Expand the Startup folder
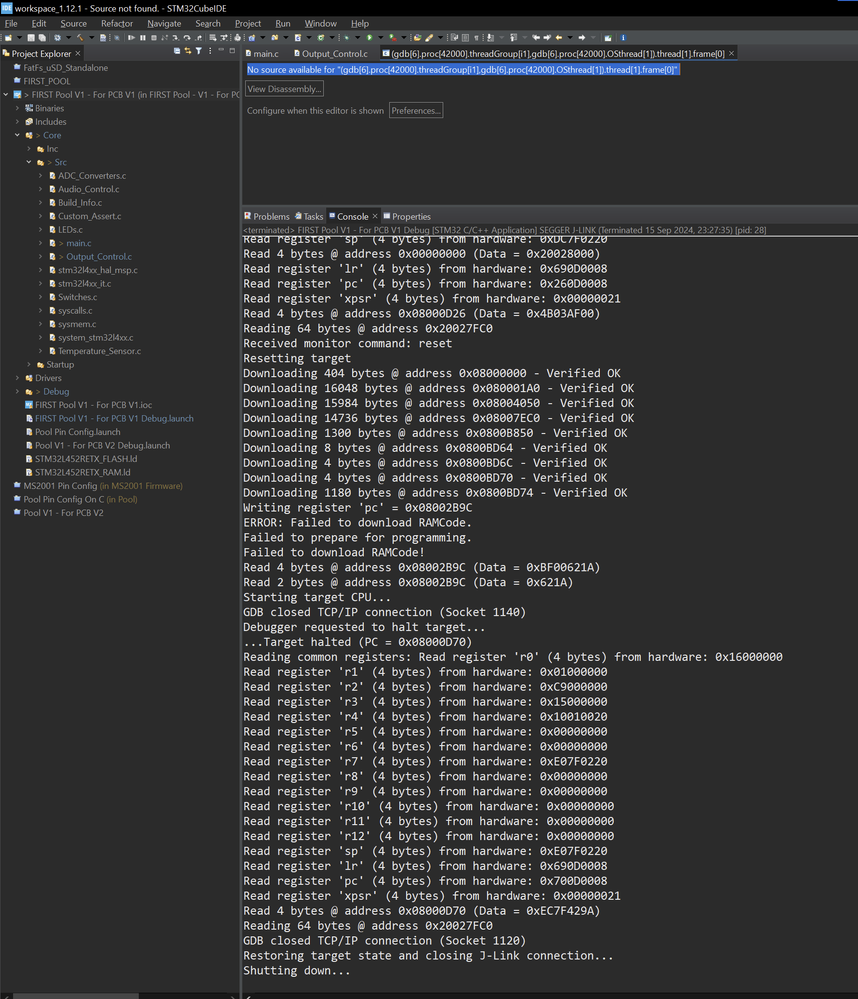Image resolution: width=858 pixels, height=999 pixels. [x=29, y=364]
